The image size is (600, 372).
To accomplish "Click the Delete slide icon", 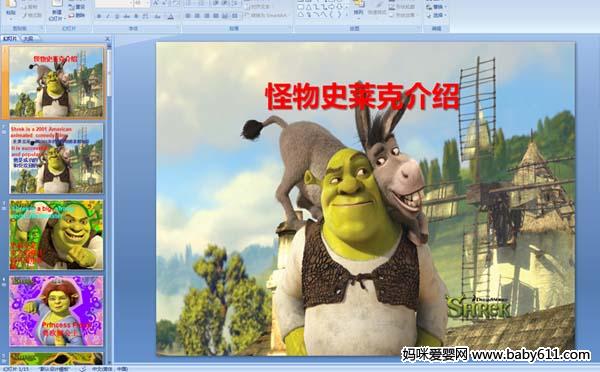I will [x=76, y=15].
